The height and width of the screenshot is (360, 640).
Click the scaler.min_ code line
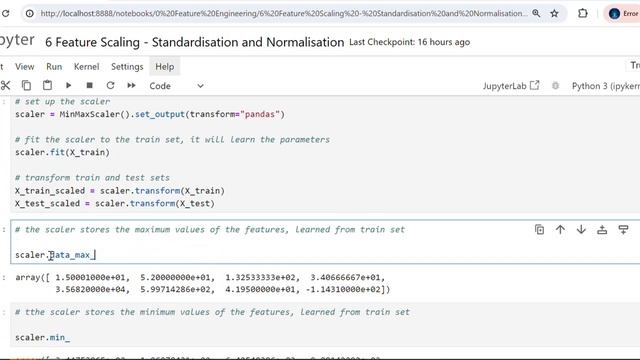coord(42,338)
